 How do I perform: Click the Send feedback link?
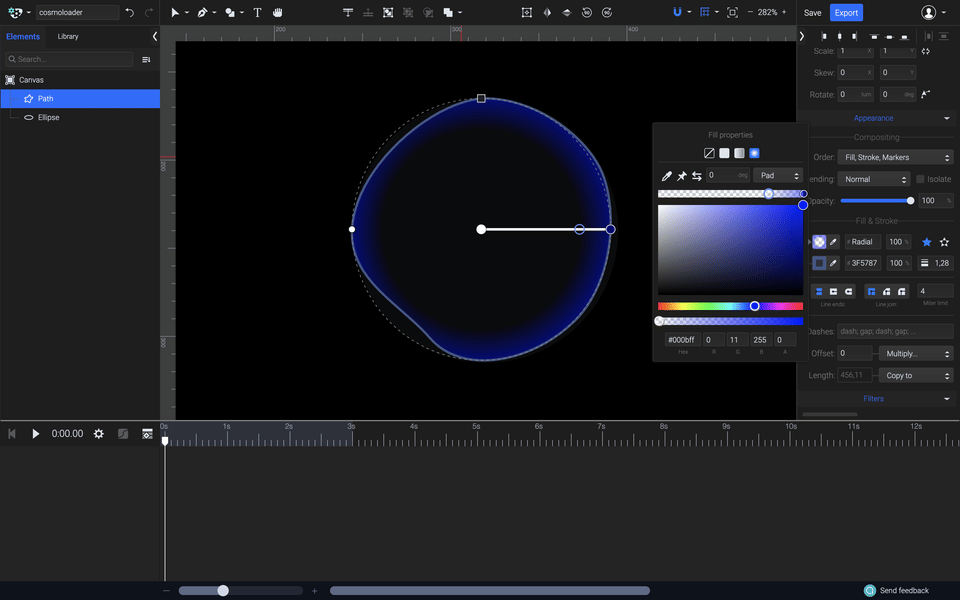905,590
